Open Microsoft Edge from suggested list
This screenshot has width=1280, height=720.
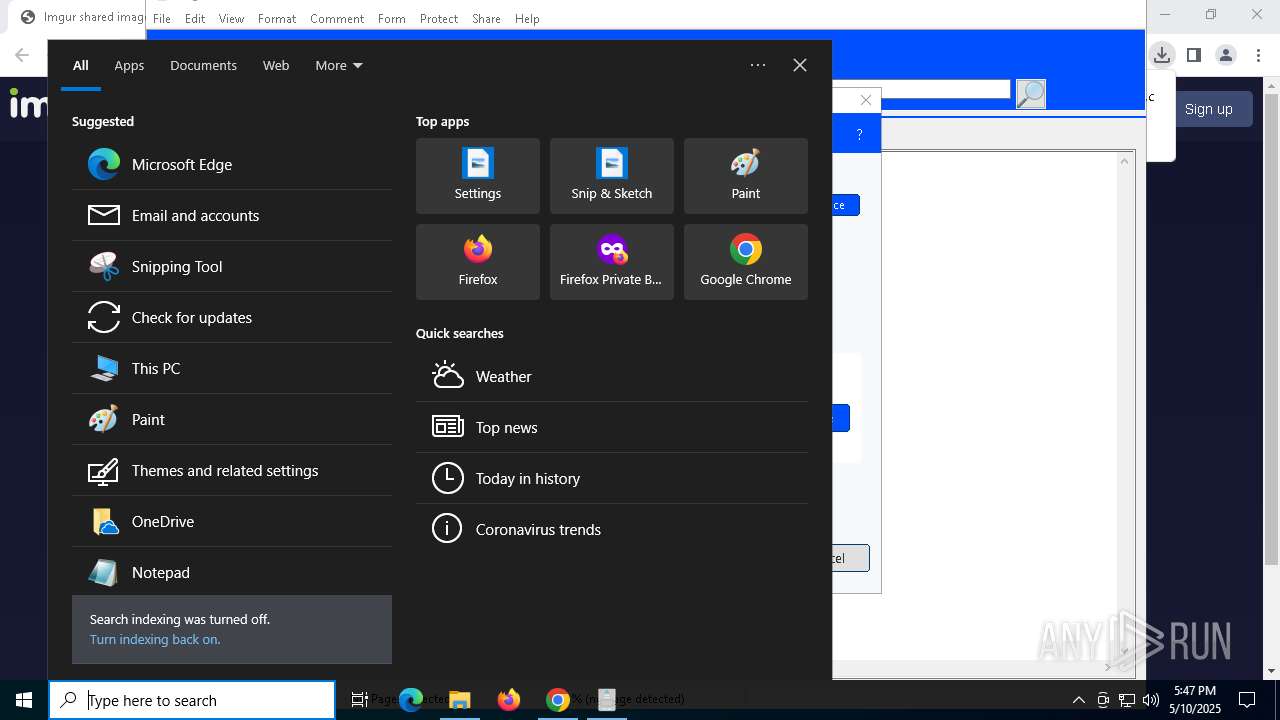(232, 164)
